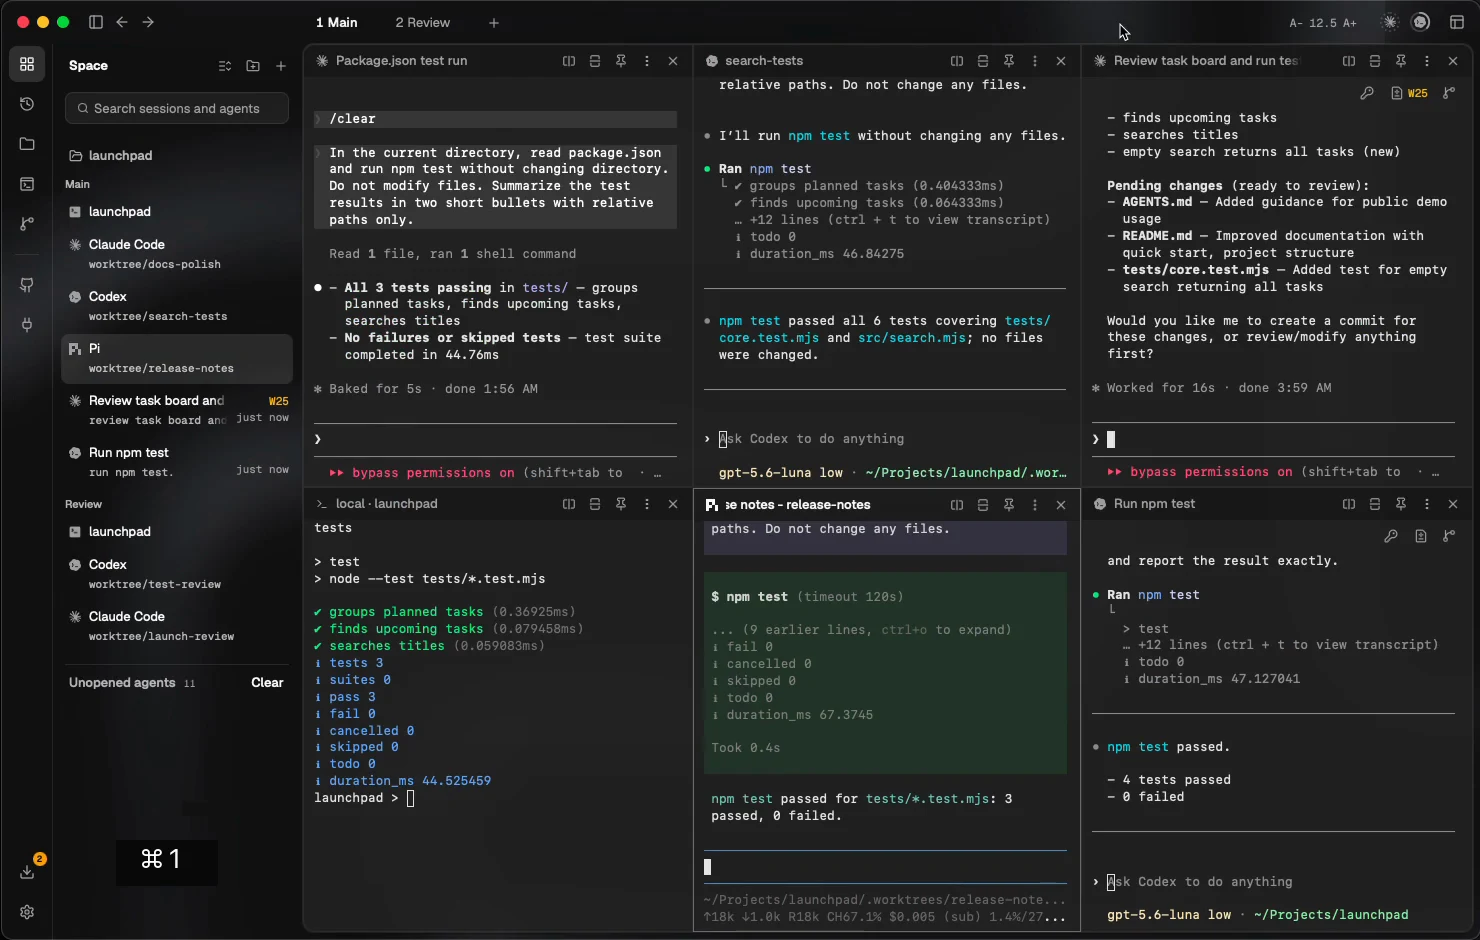This screenshot has height=940, width=1480.
Task: Open settings gear in left rail
Action: [x=27, y=912]
